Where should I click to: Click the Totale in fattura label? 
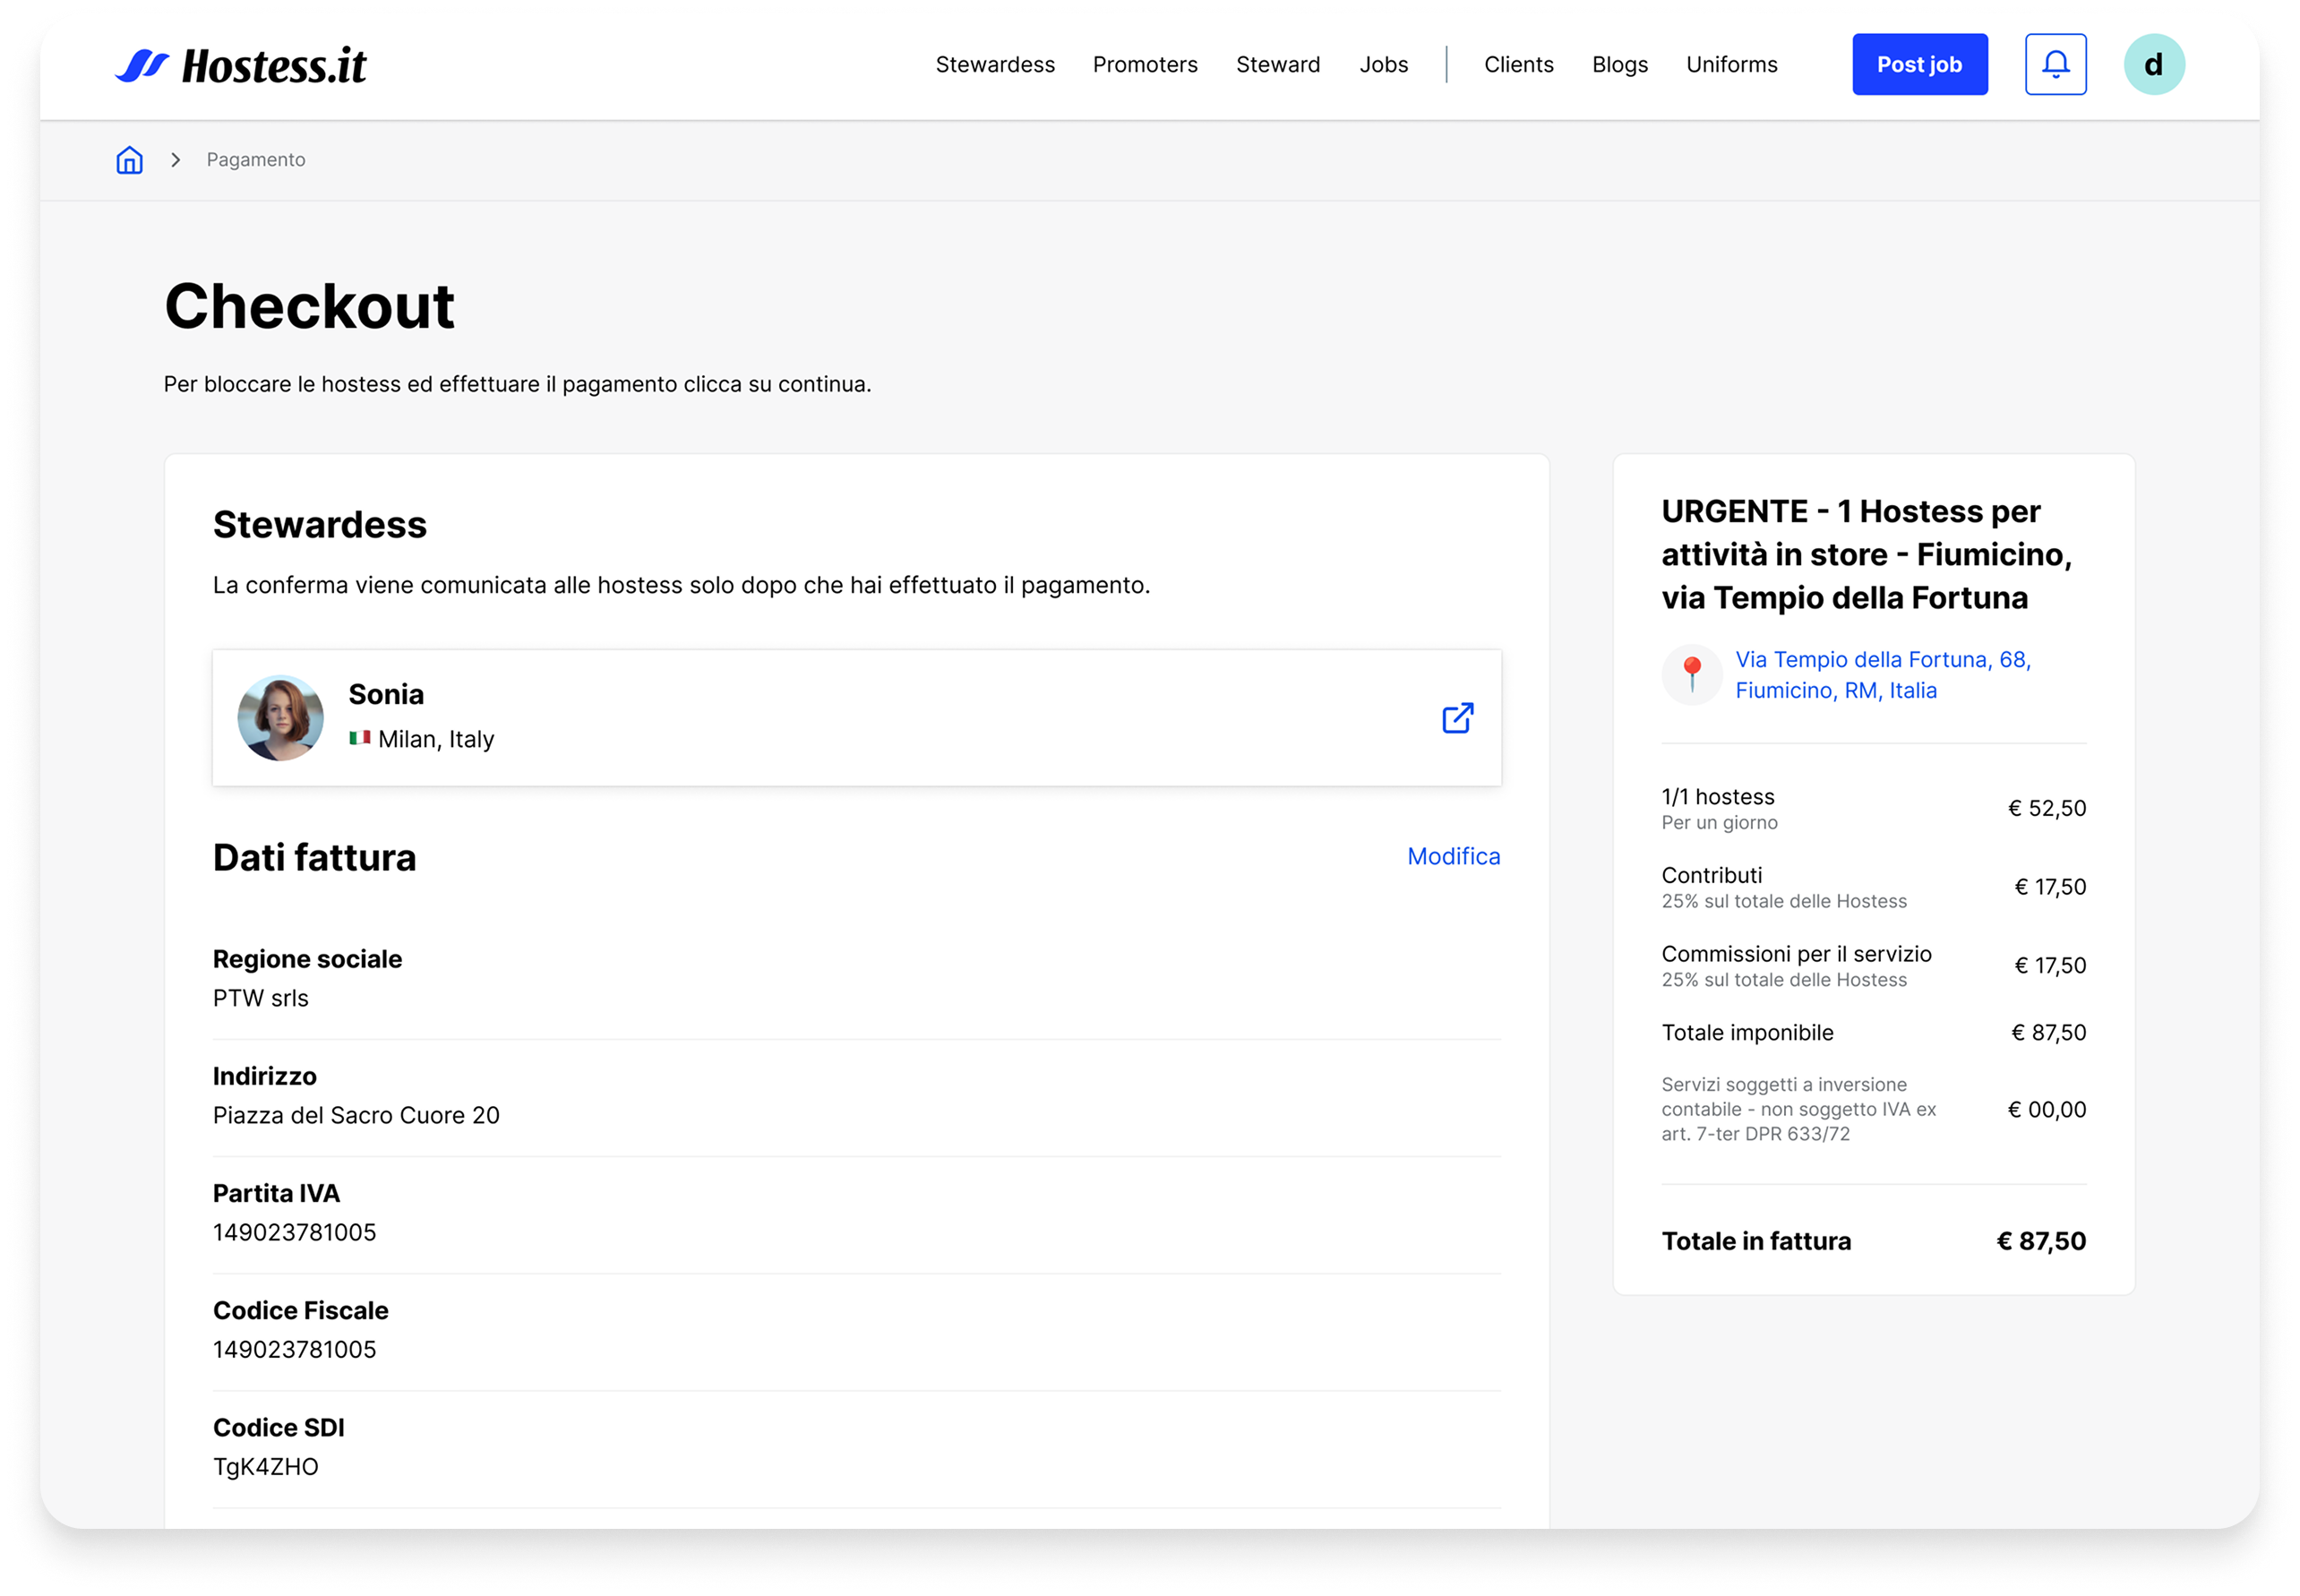click(1756, 1241)
